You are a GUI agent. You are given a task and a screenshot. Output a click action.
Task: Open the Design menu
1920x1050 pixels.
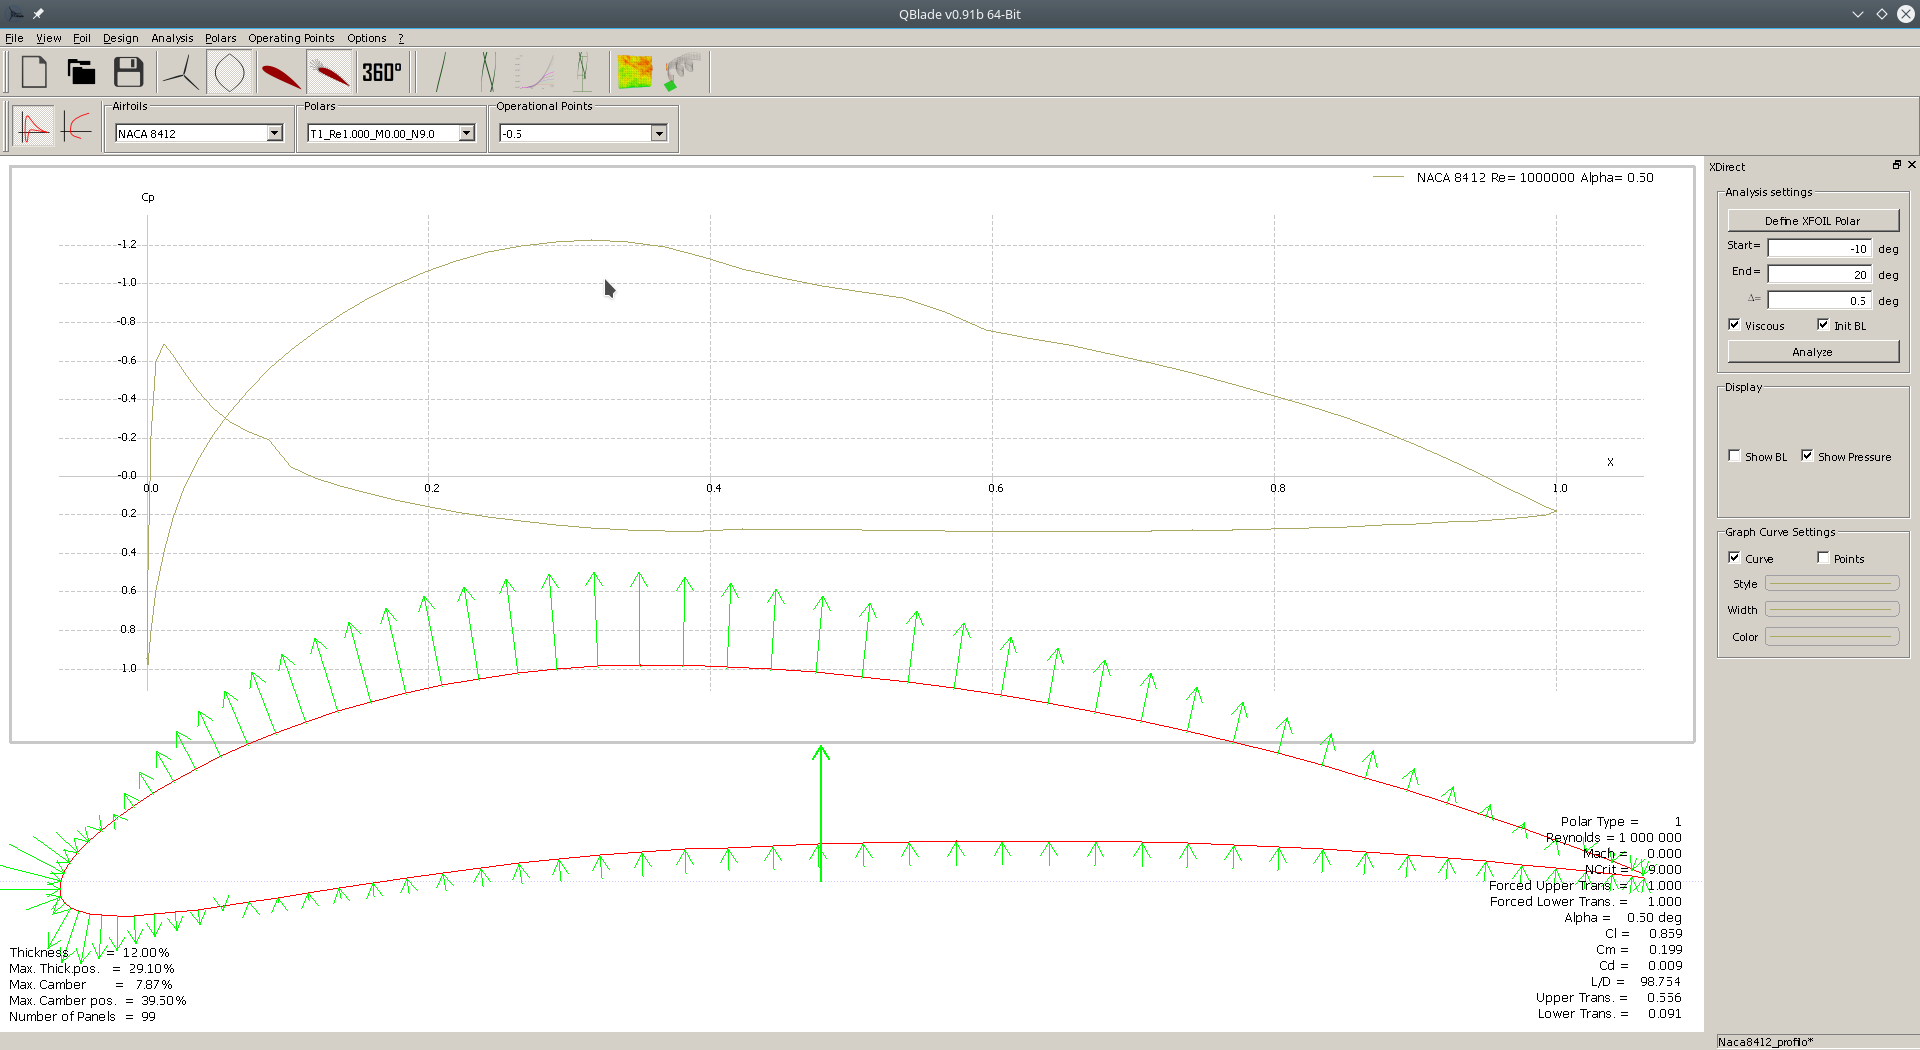pyautogui.click(x=121, y=38)
